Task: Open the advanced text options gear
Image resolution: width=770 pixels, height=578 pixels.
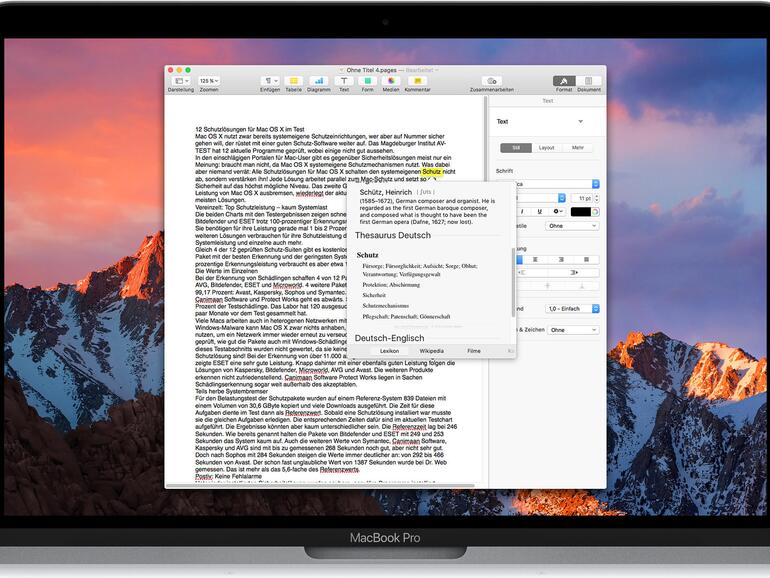Action: [x=557, y=212]
